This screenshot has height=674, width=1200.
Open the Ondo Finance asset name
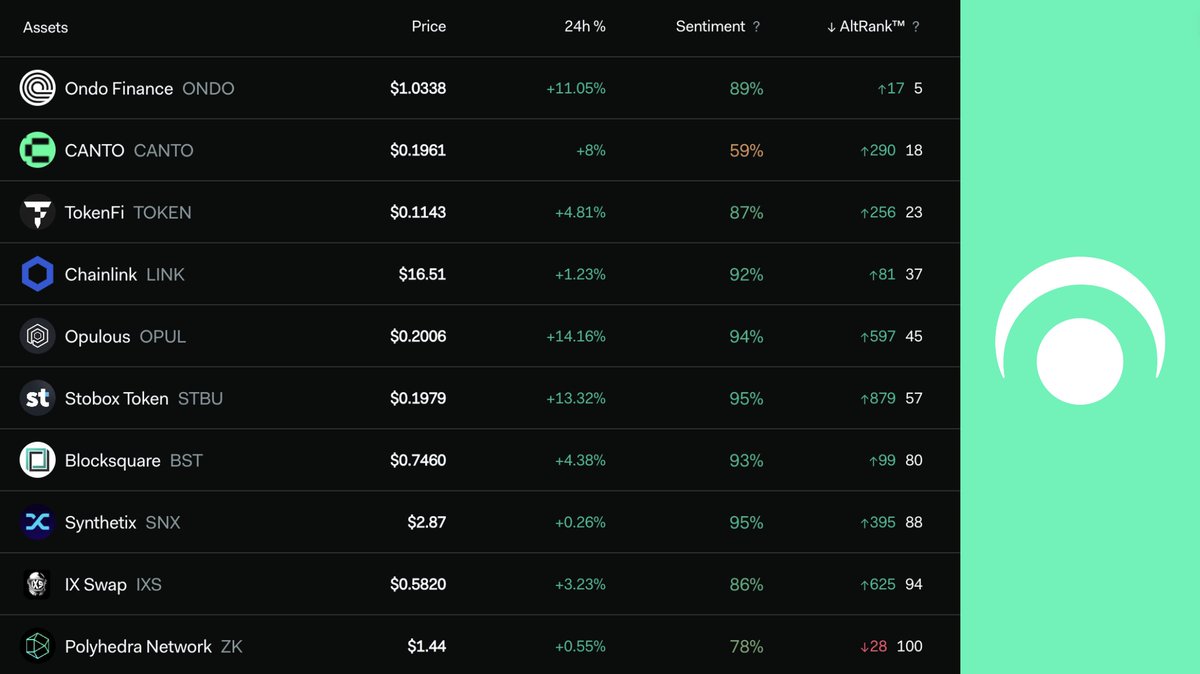[119, 88]
